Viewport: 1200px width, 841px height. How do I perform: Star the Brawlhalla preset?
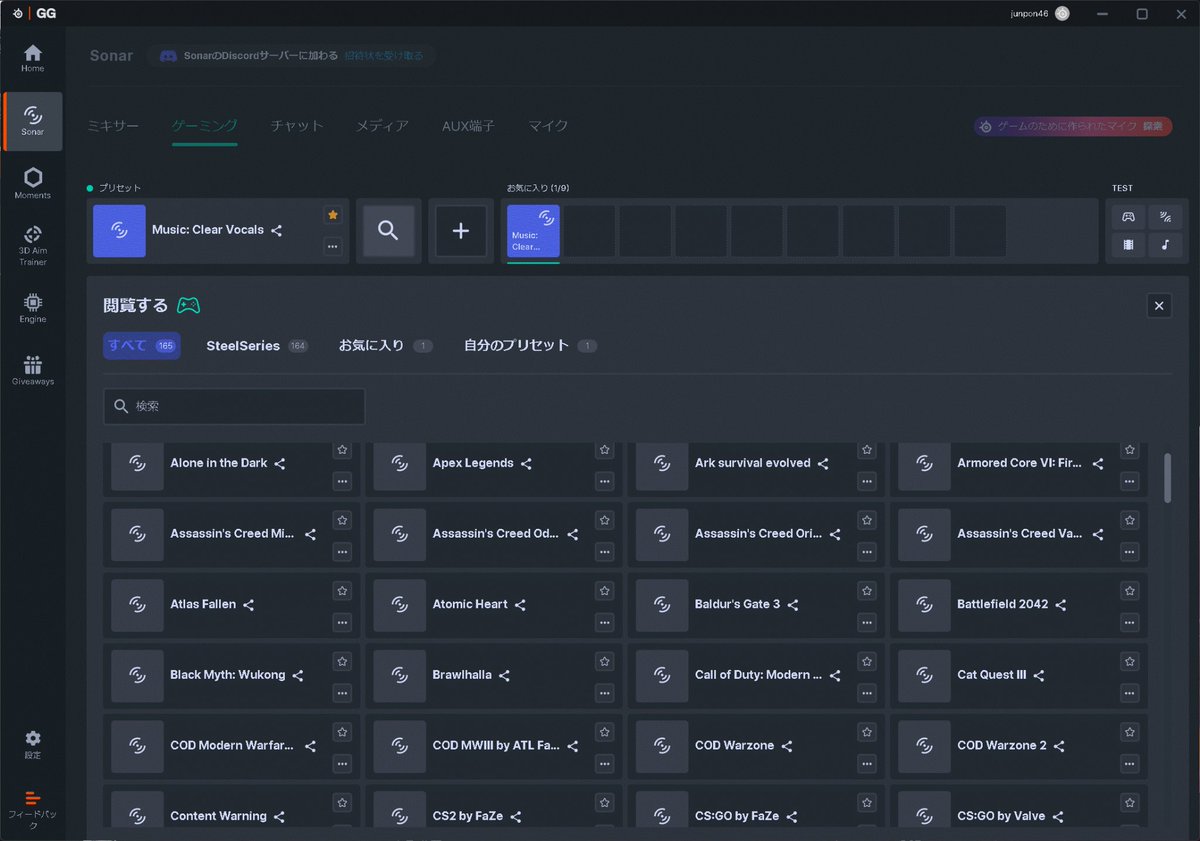[x=604, y=661]
